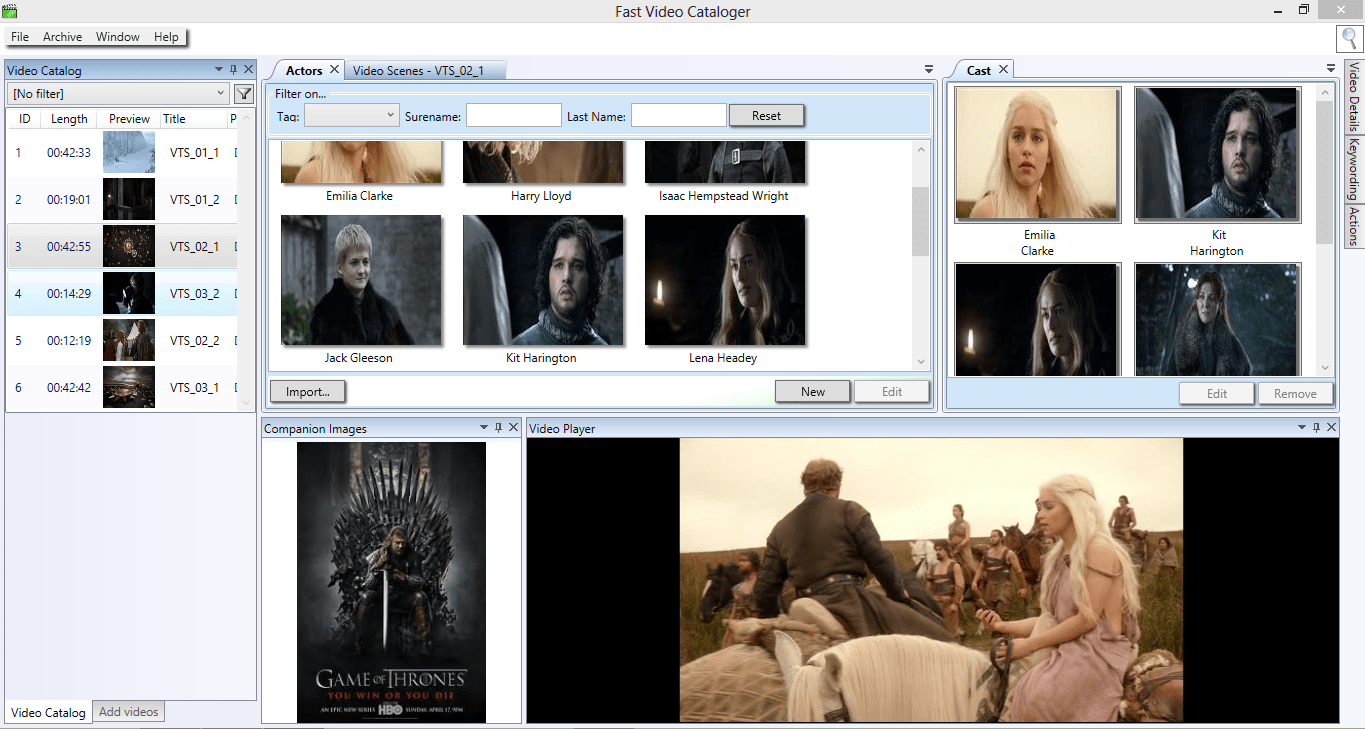Click the Surename input field

tap(514, 116)
